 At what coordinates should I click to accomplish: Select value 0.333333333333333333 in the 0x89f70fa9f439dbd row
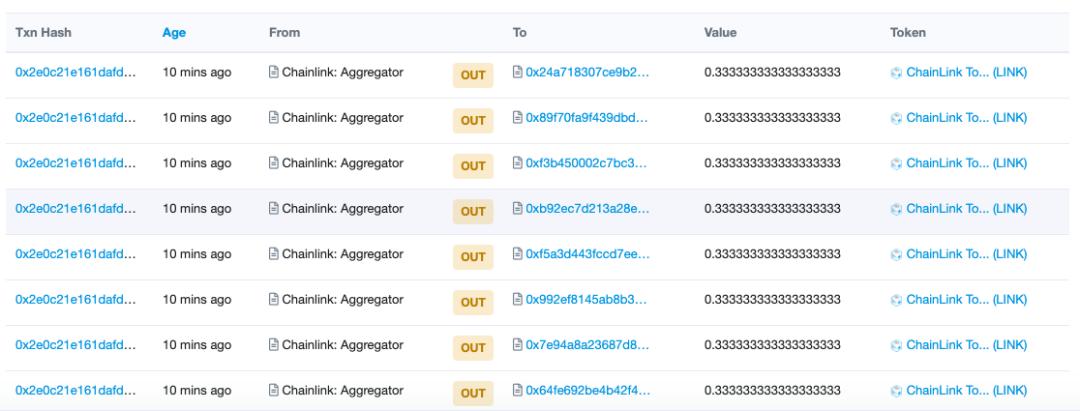tap(772, 117)
